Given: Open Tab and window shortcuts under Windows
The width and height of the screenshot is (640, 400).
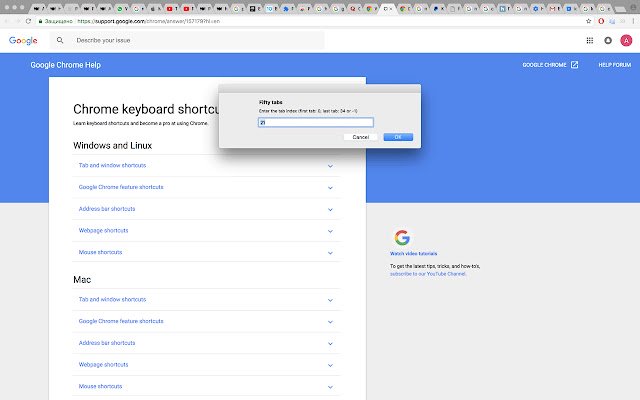Looking at the screenshot, I should pyautogui.click(x=112, y=165).
